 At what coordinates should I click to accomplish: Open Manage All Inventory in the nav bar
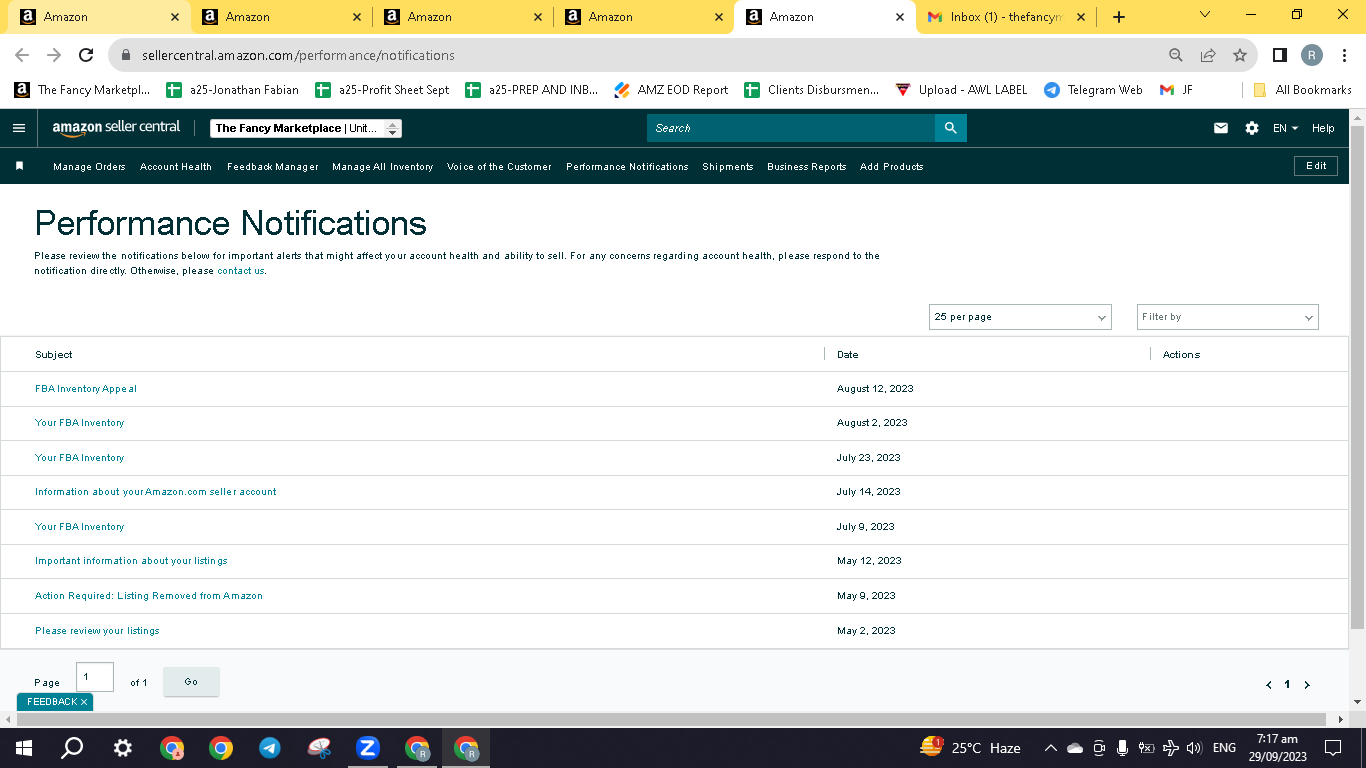point(383,167)
